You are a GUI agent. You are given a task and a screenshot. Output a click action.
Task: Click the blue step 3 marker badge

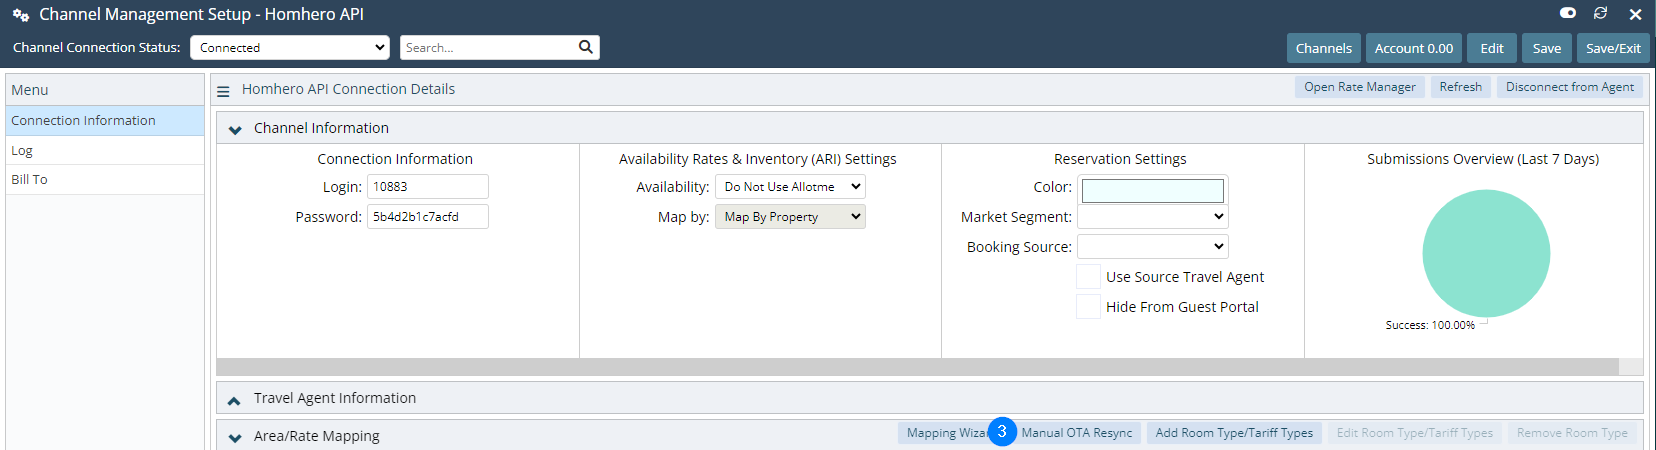point(1002,432)
